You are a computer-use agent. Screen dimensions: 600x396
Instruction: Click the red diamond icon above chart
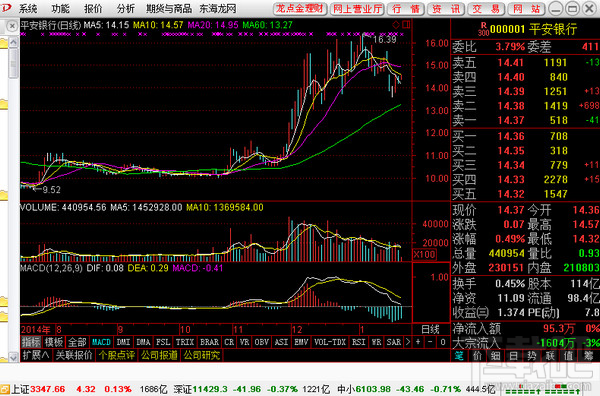coord(396,25)
